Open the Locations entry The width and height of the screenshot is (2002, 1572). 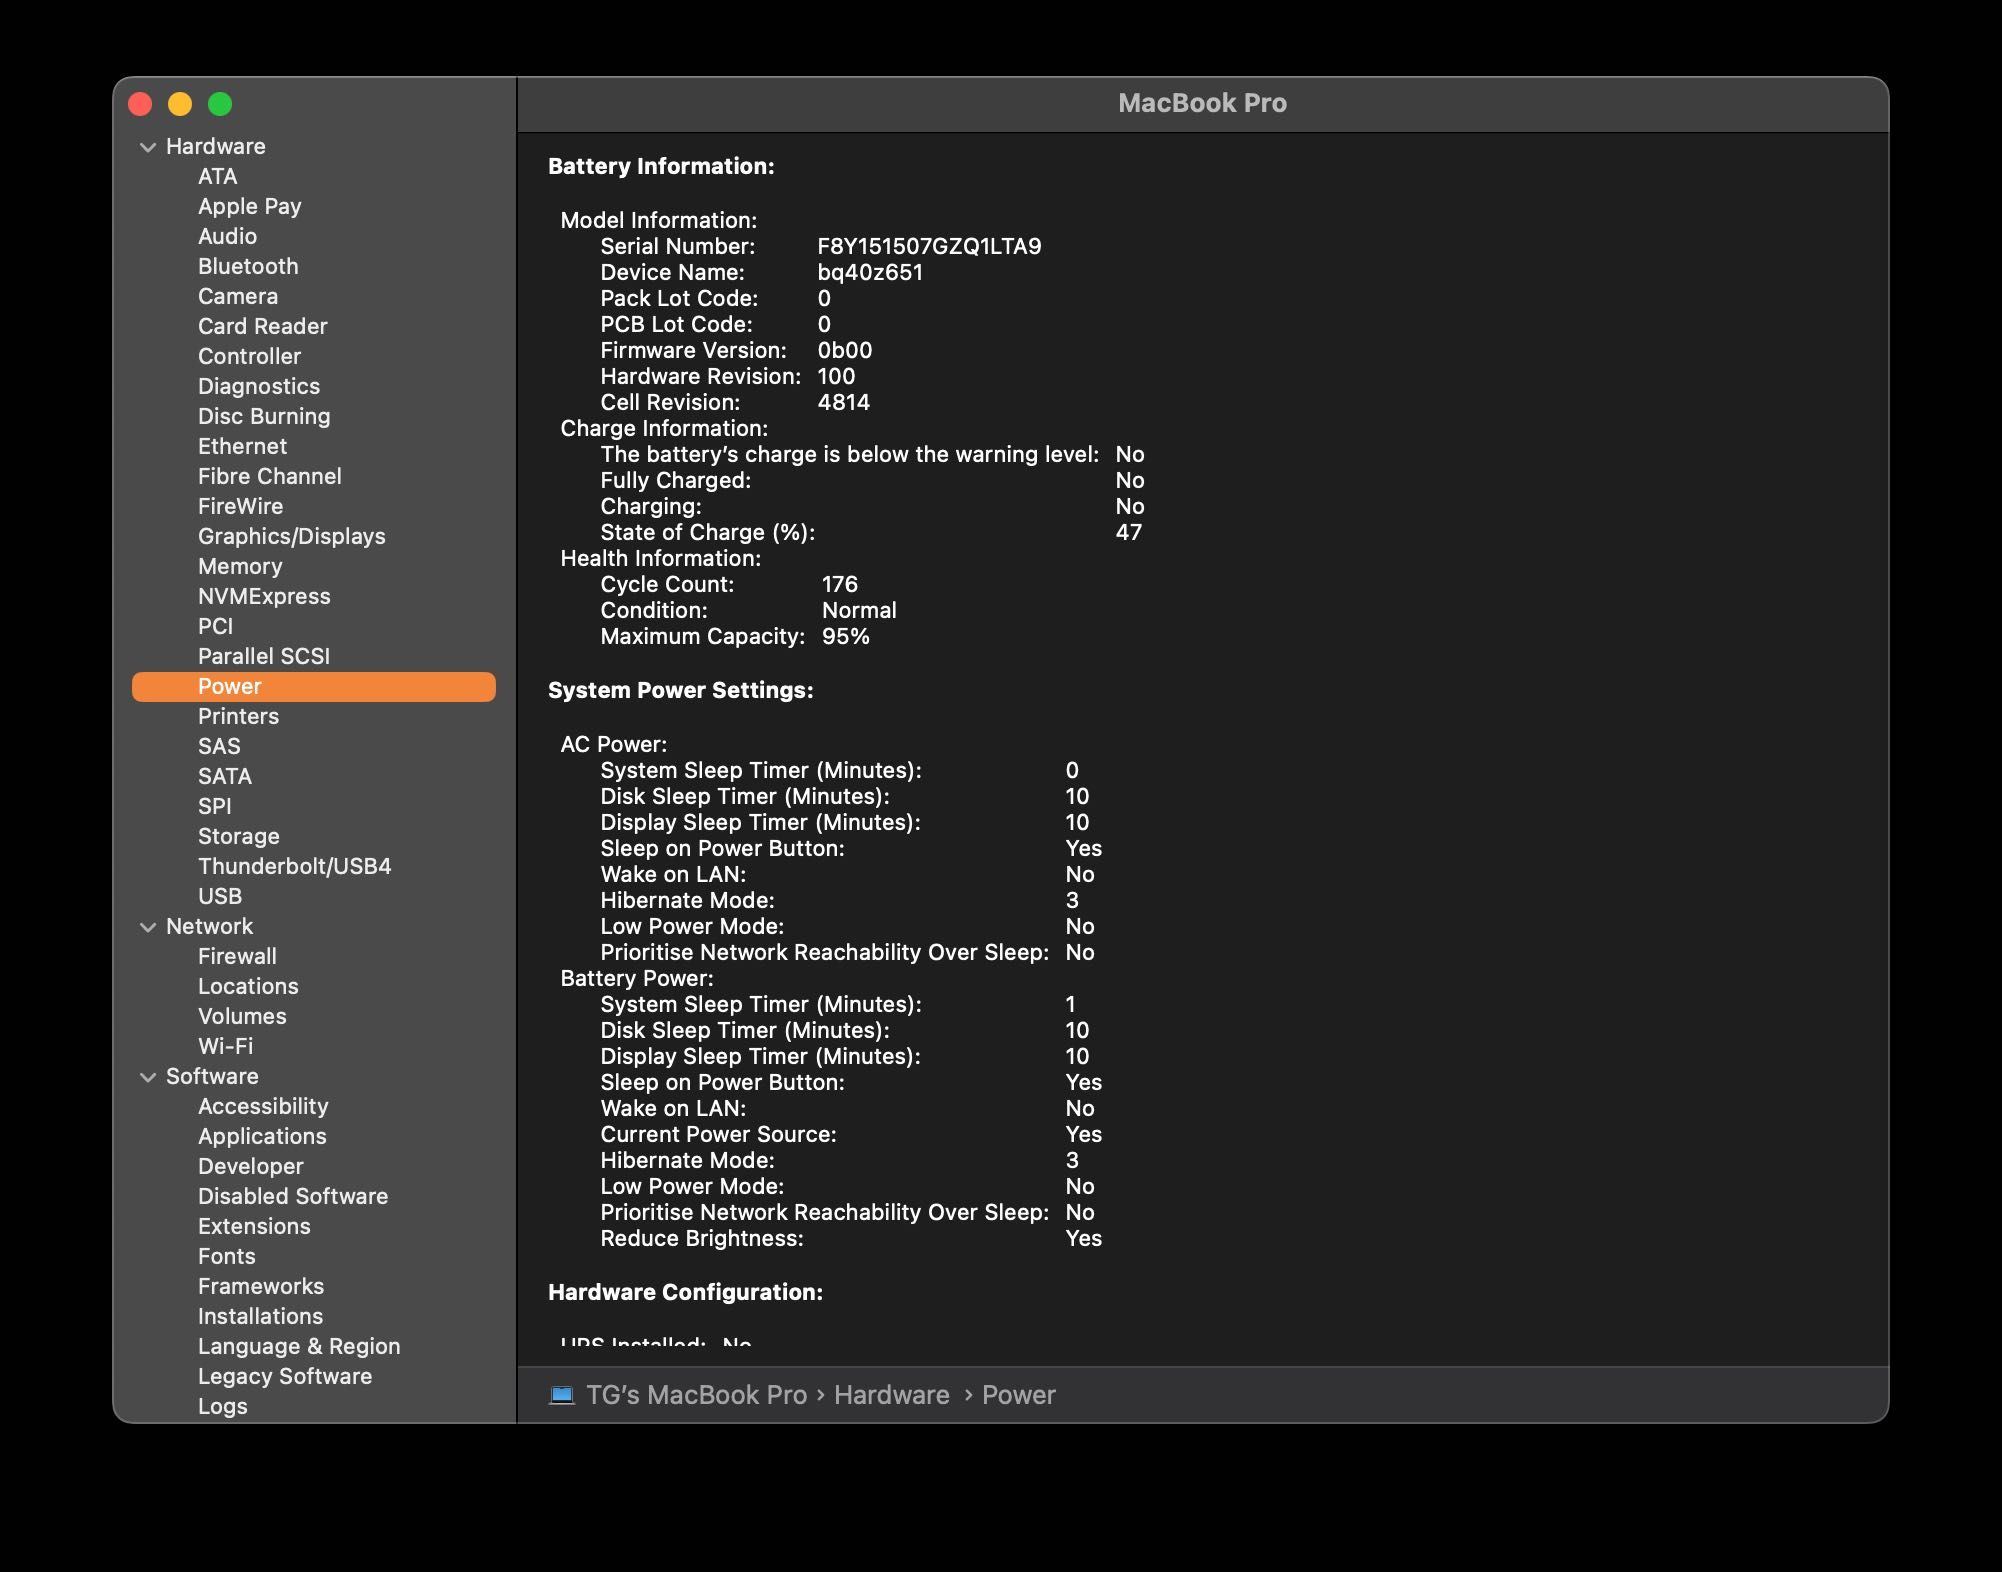click(248, 986)
